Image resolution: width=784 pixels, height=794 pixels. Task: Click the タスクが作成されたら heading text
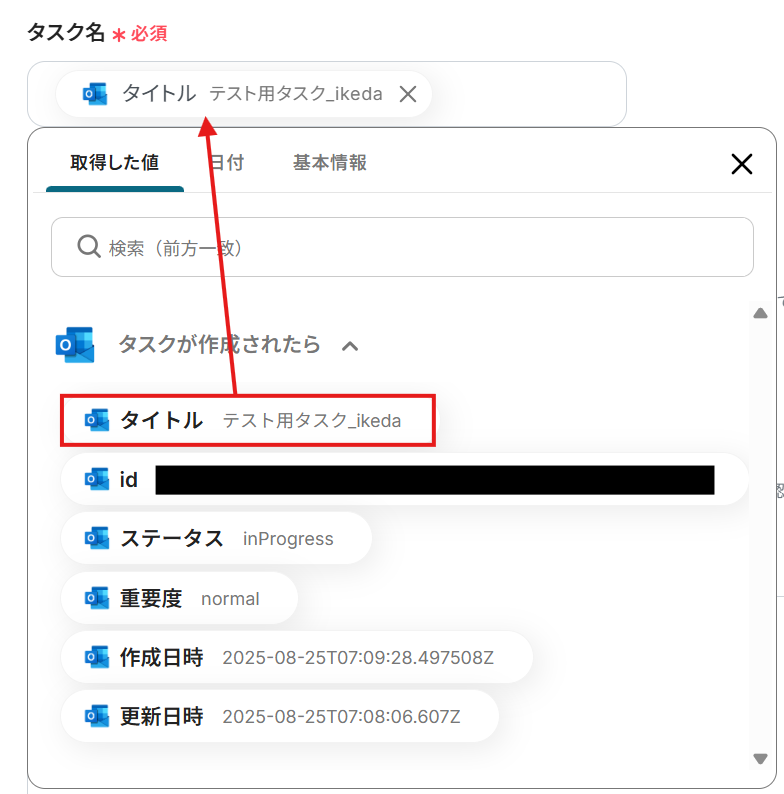(x=219, y=345)
